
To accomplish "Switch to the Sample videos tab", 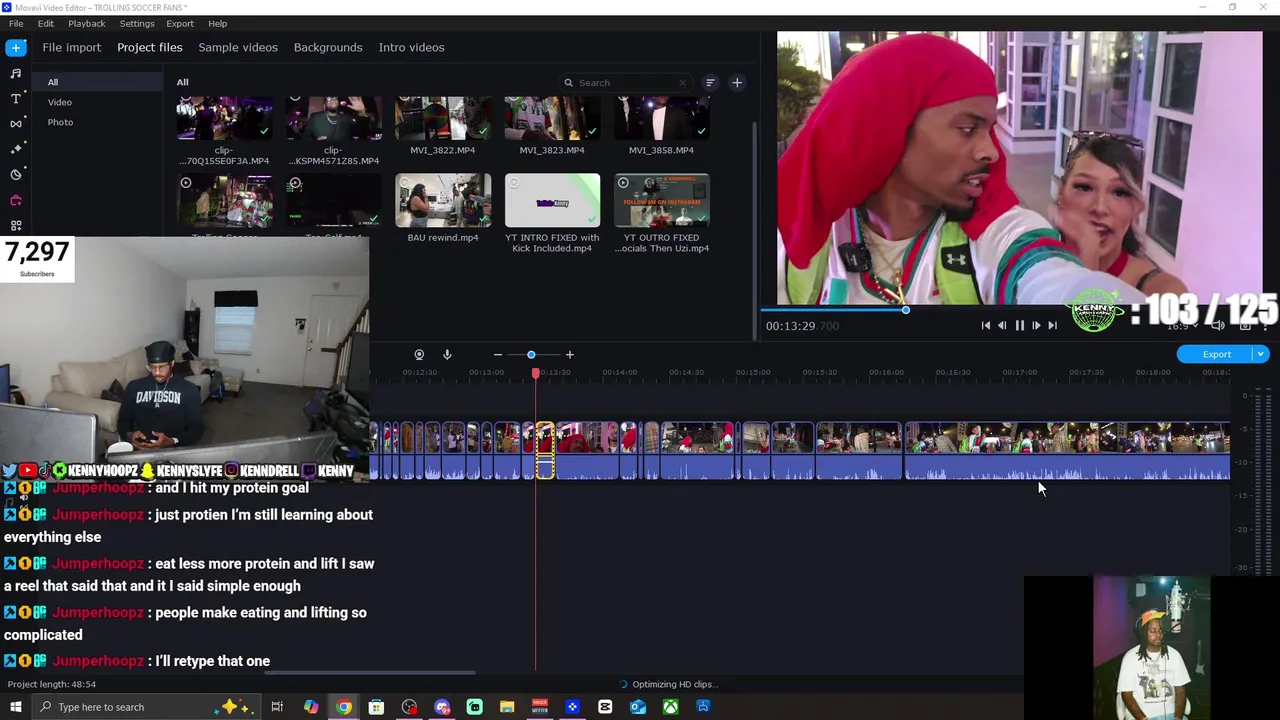I will click(x=238, y=47).
